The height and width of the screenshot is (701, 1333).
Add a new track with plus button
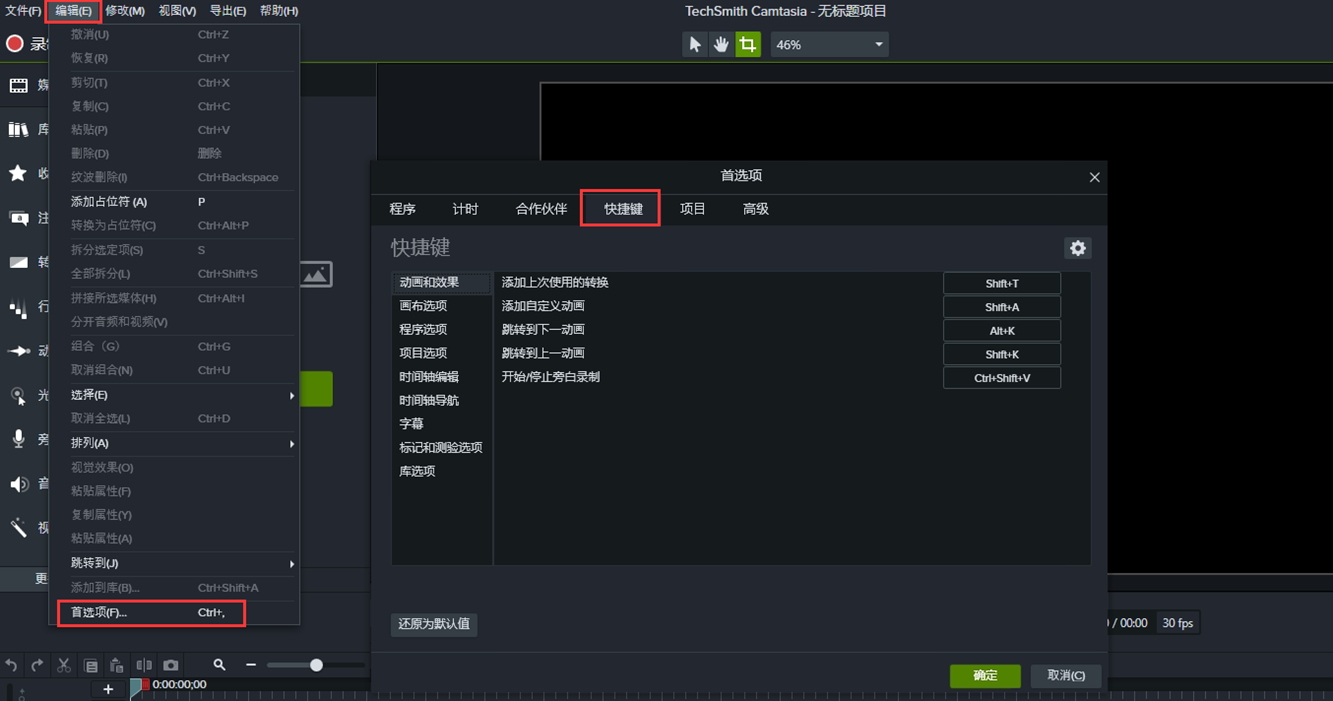point(108,689)
